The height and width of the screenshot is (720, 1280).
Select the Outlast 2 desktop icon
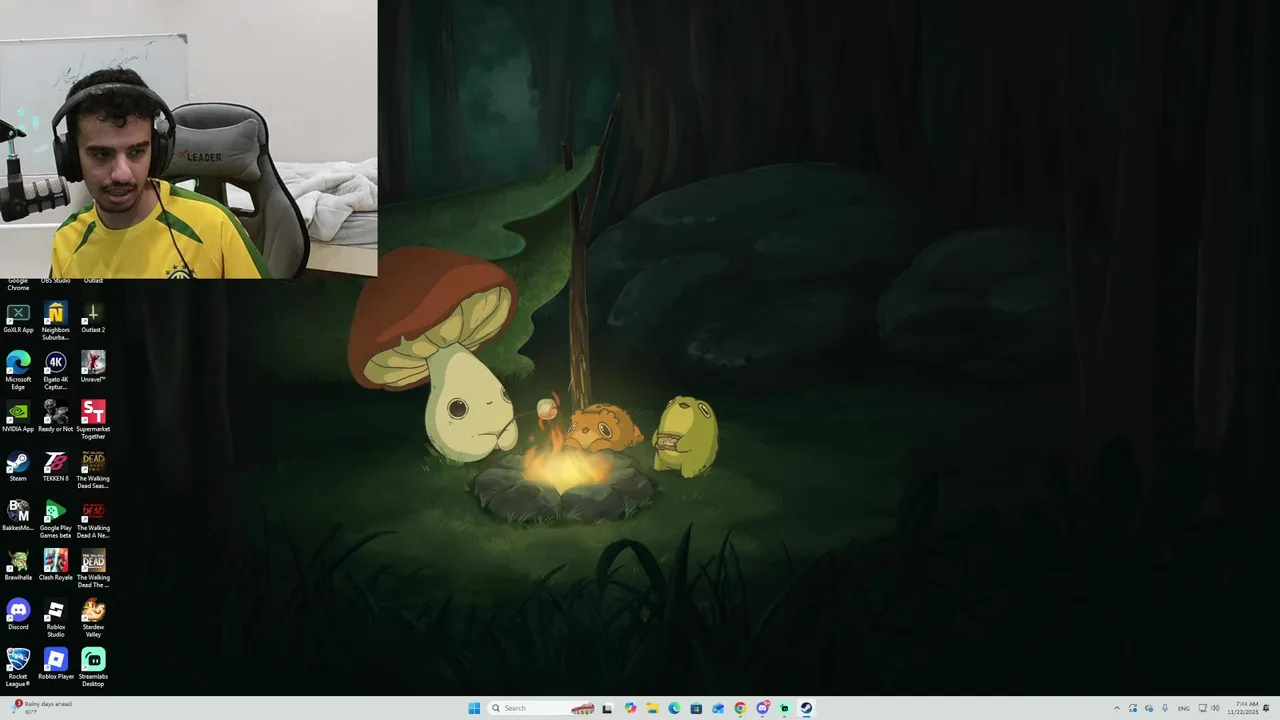pyautogui.click(x=93, y=318)
